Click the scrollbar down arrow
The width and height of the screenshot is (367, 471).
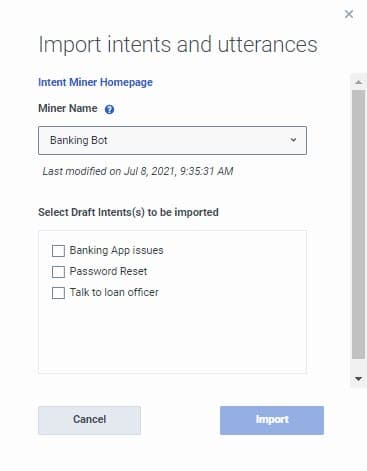pos(358,379)
